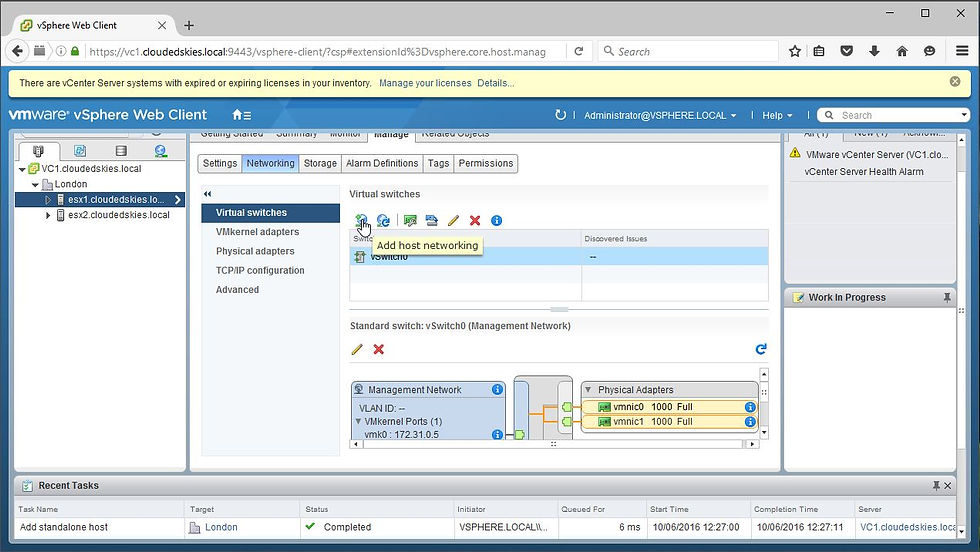Screen dimensions: 980x552
Task: Select the esx2.cloudedskies.local host
Action: pos(119,215)
